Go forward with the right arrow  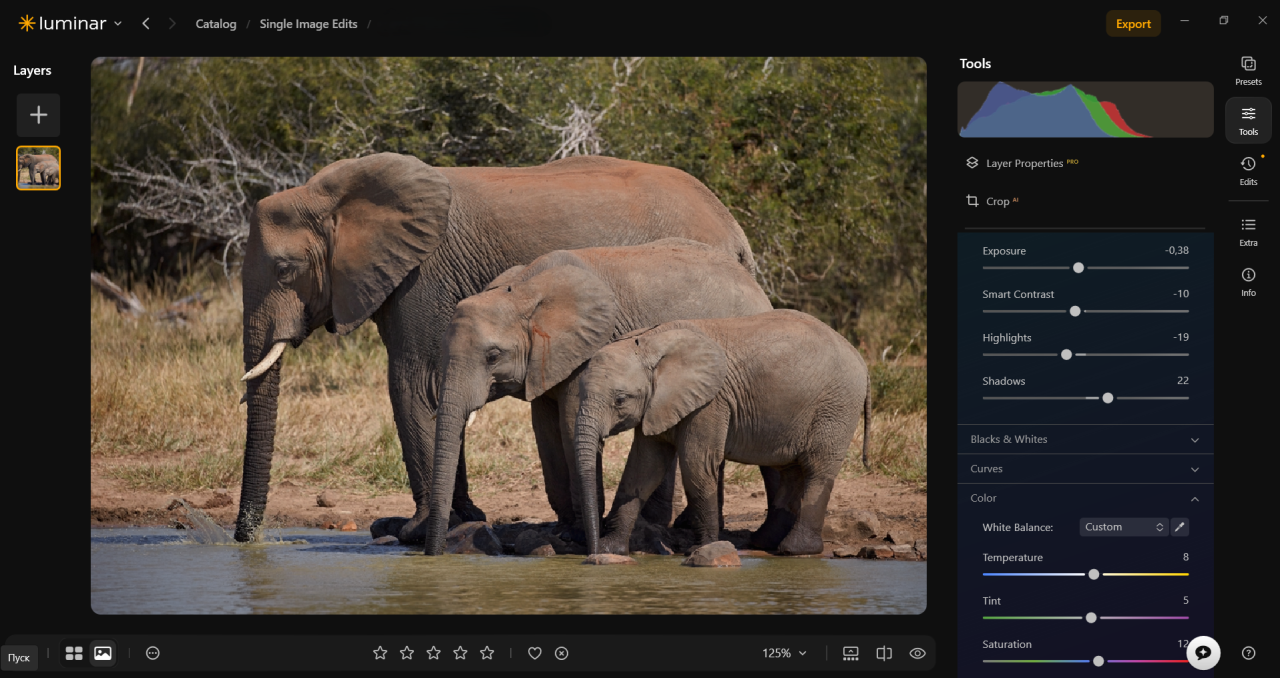(x=172, y=23)
